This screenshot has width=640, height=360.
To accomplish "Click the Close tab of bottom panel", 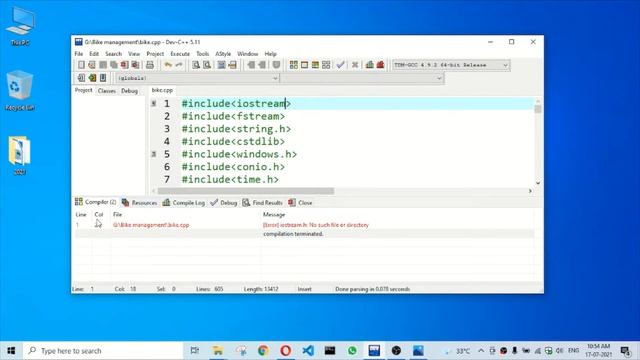I will tap(300, 202).
